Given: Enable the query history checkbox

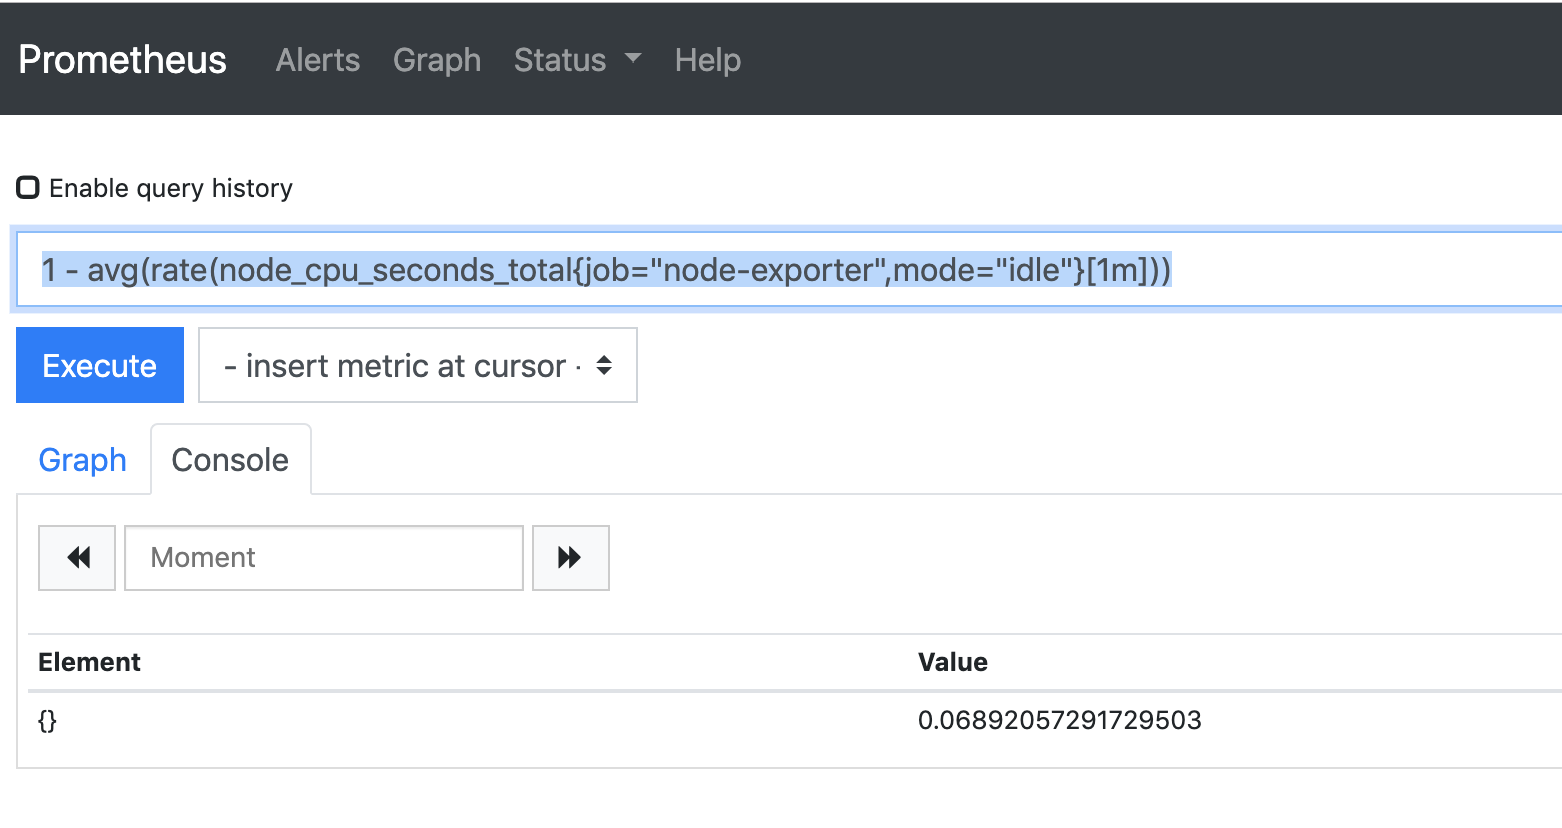Looking at the screenshot, I should pyautogui.click(x=27, y=186).
